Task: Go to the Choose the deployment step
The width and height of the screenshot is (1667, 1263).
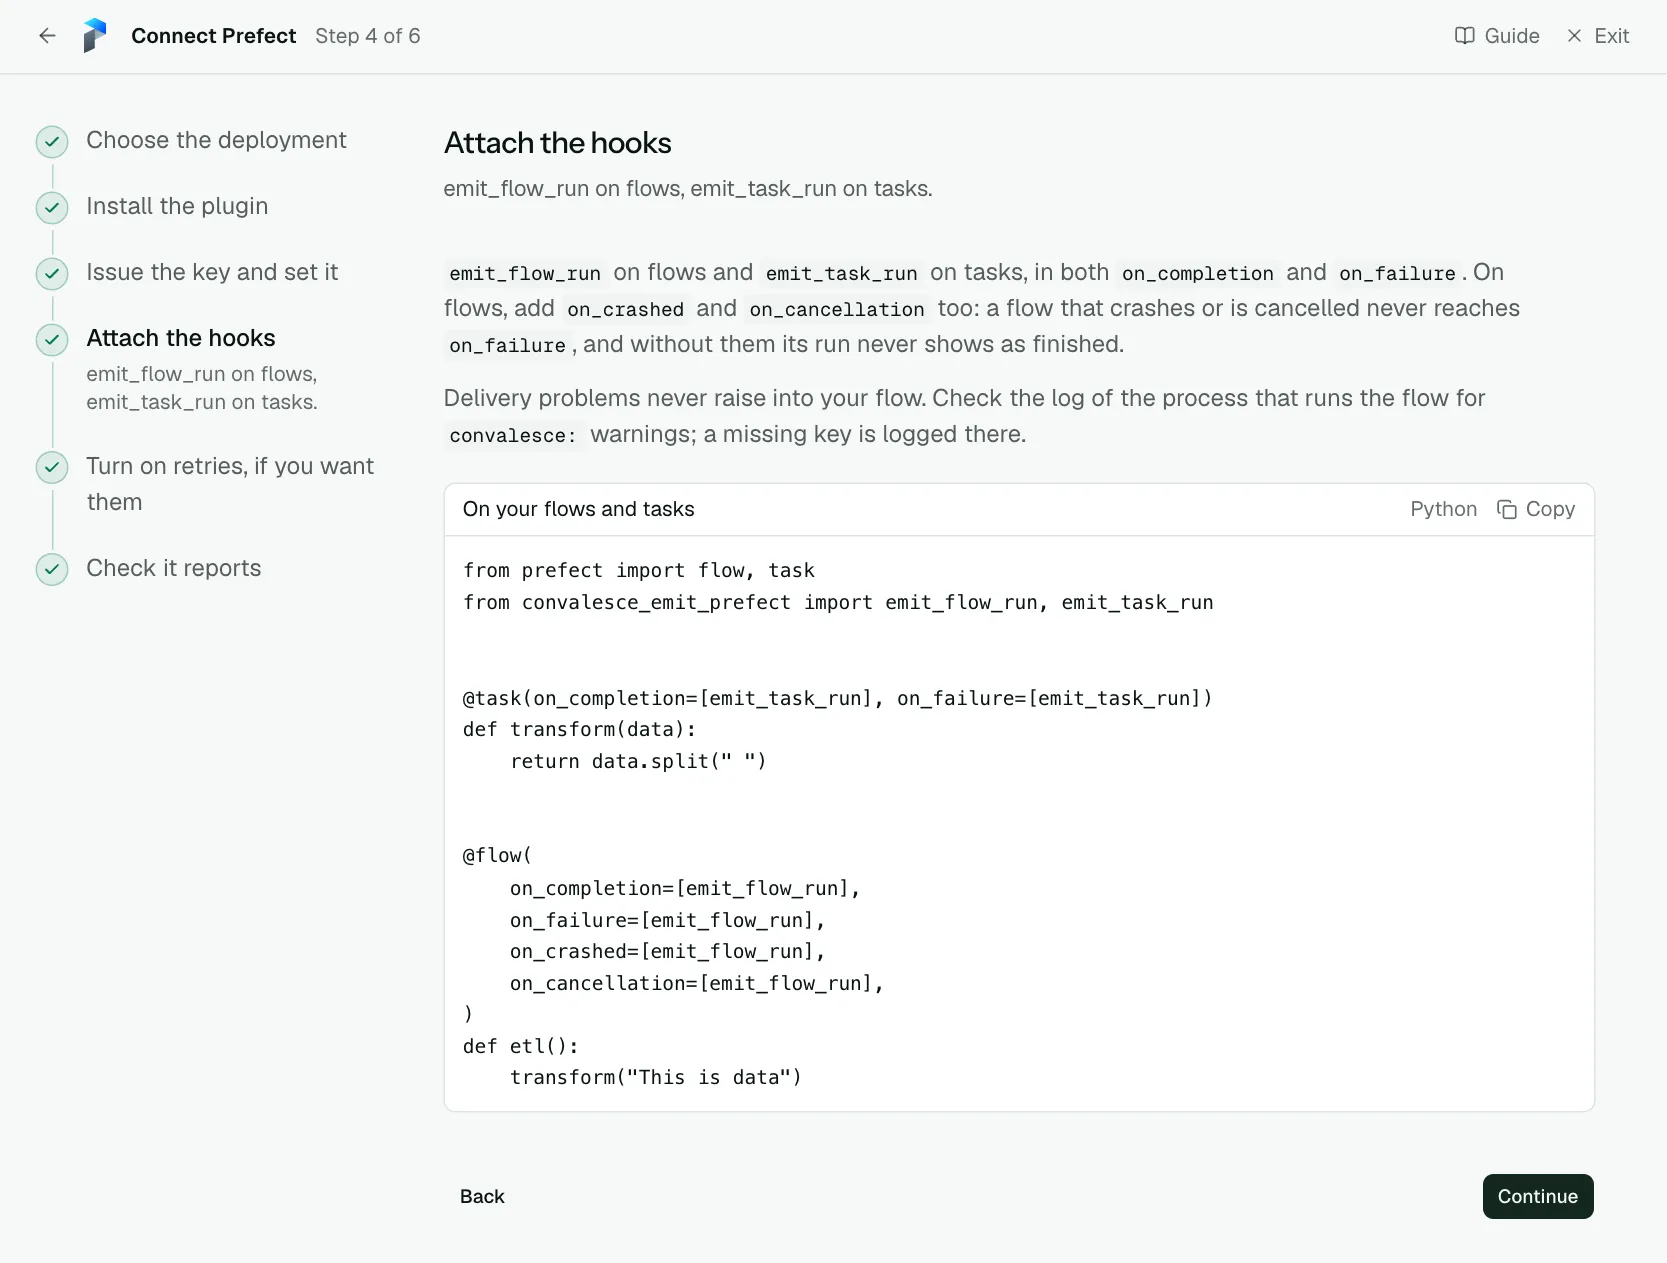Action: (216, 140)
